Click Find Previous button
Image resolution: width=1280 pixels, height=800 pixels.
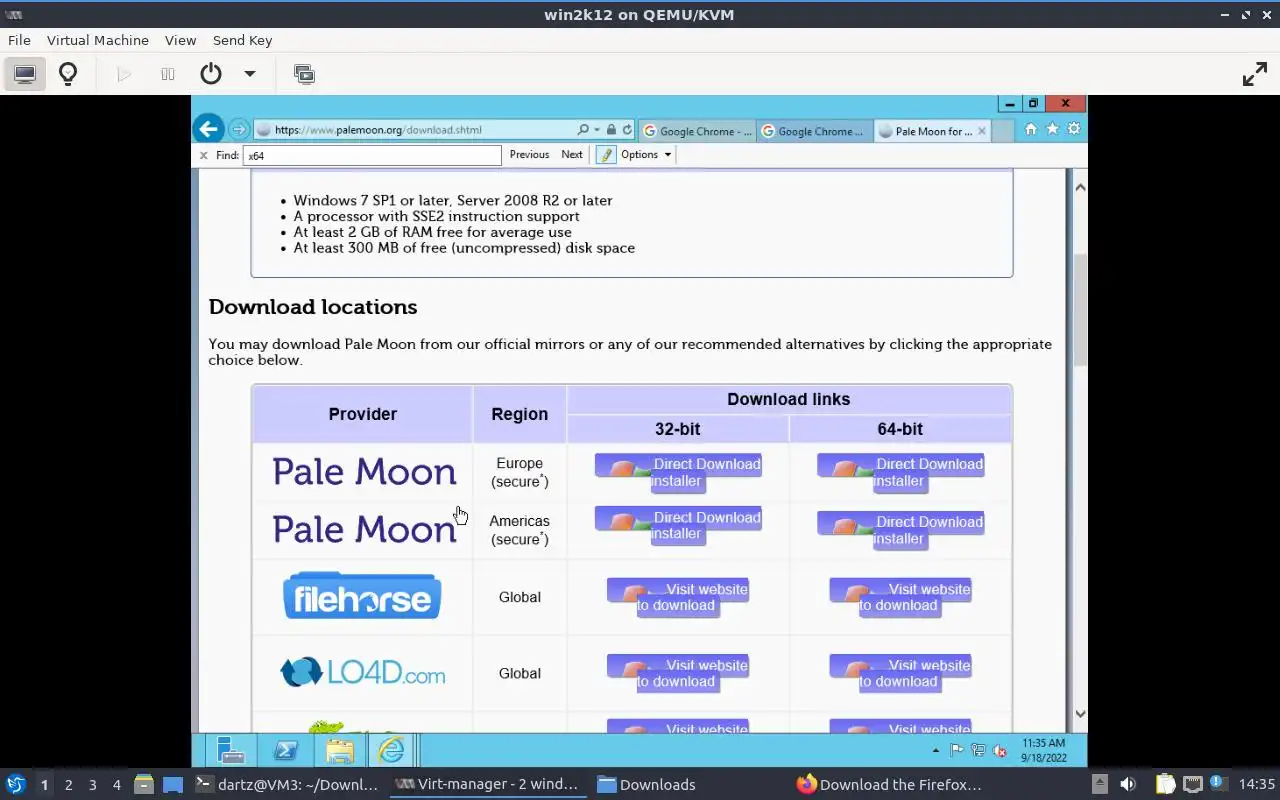point(529,155)
